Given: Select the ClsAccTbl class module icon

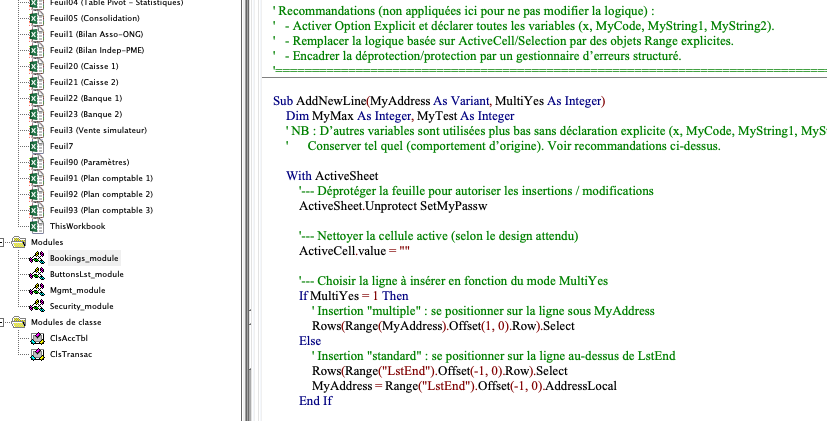Looking at the screenshot, I should click(x=38, y=338).
